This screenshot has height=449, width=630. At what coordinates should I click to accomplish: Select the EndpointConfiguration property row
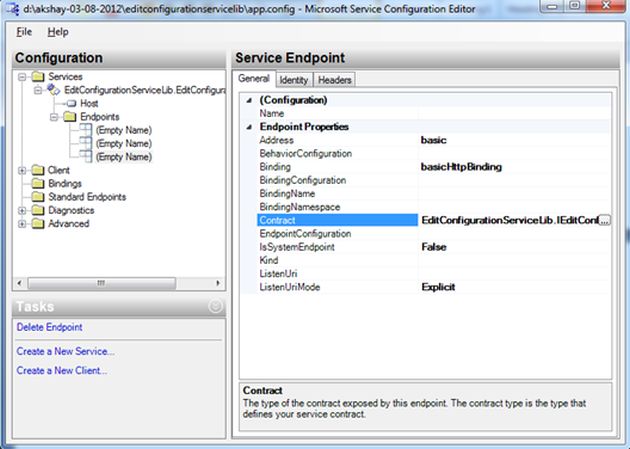click(434, 234)
